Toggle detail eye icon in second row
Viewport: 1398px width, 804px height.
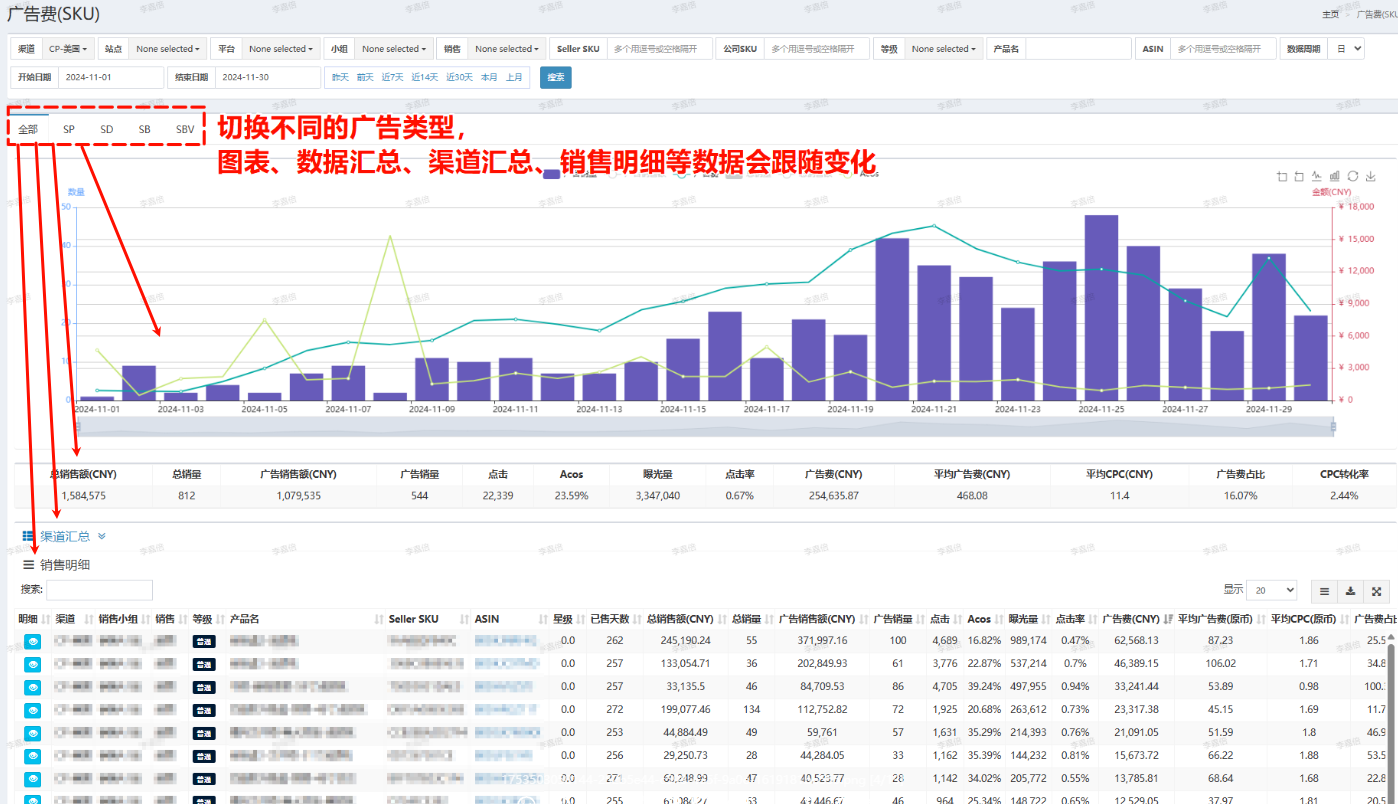[32, 664]
